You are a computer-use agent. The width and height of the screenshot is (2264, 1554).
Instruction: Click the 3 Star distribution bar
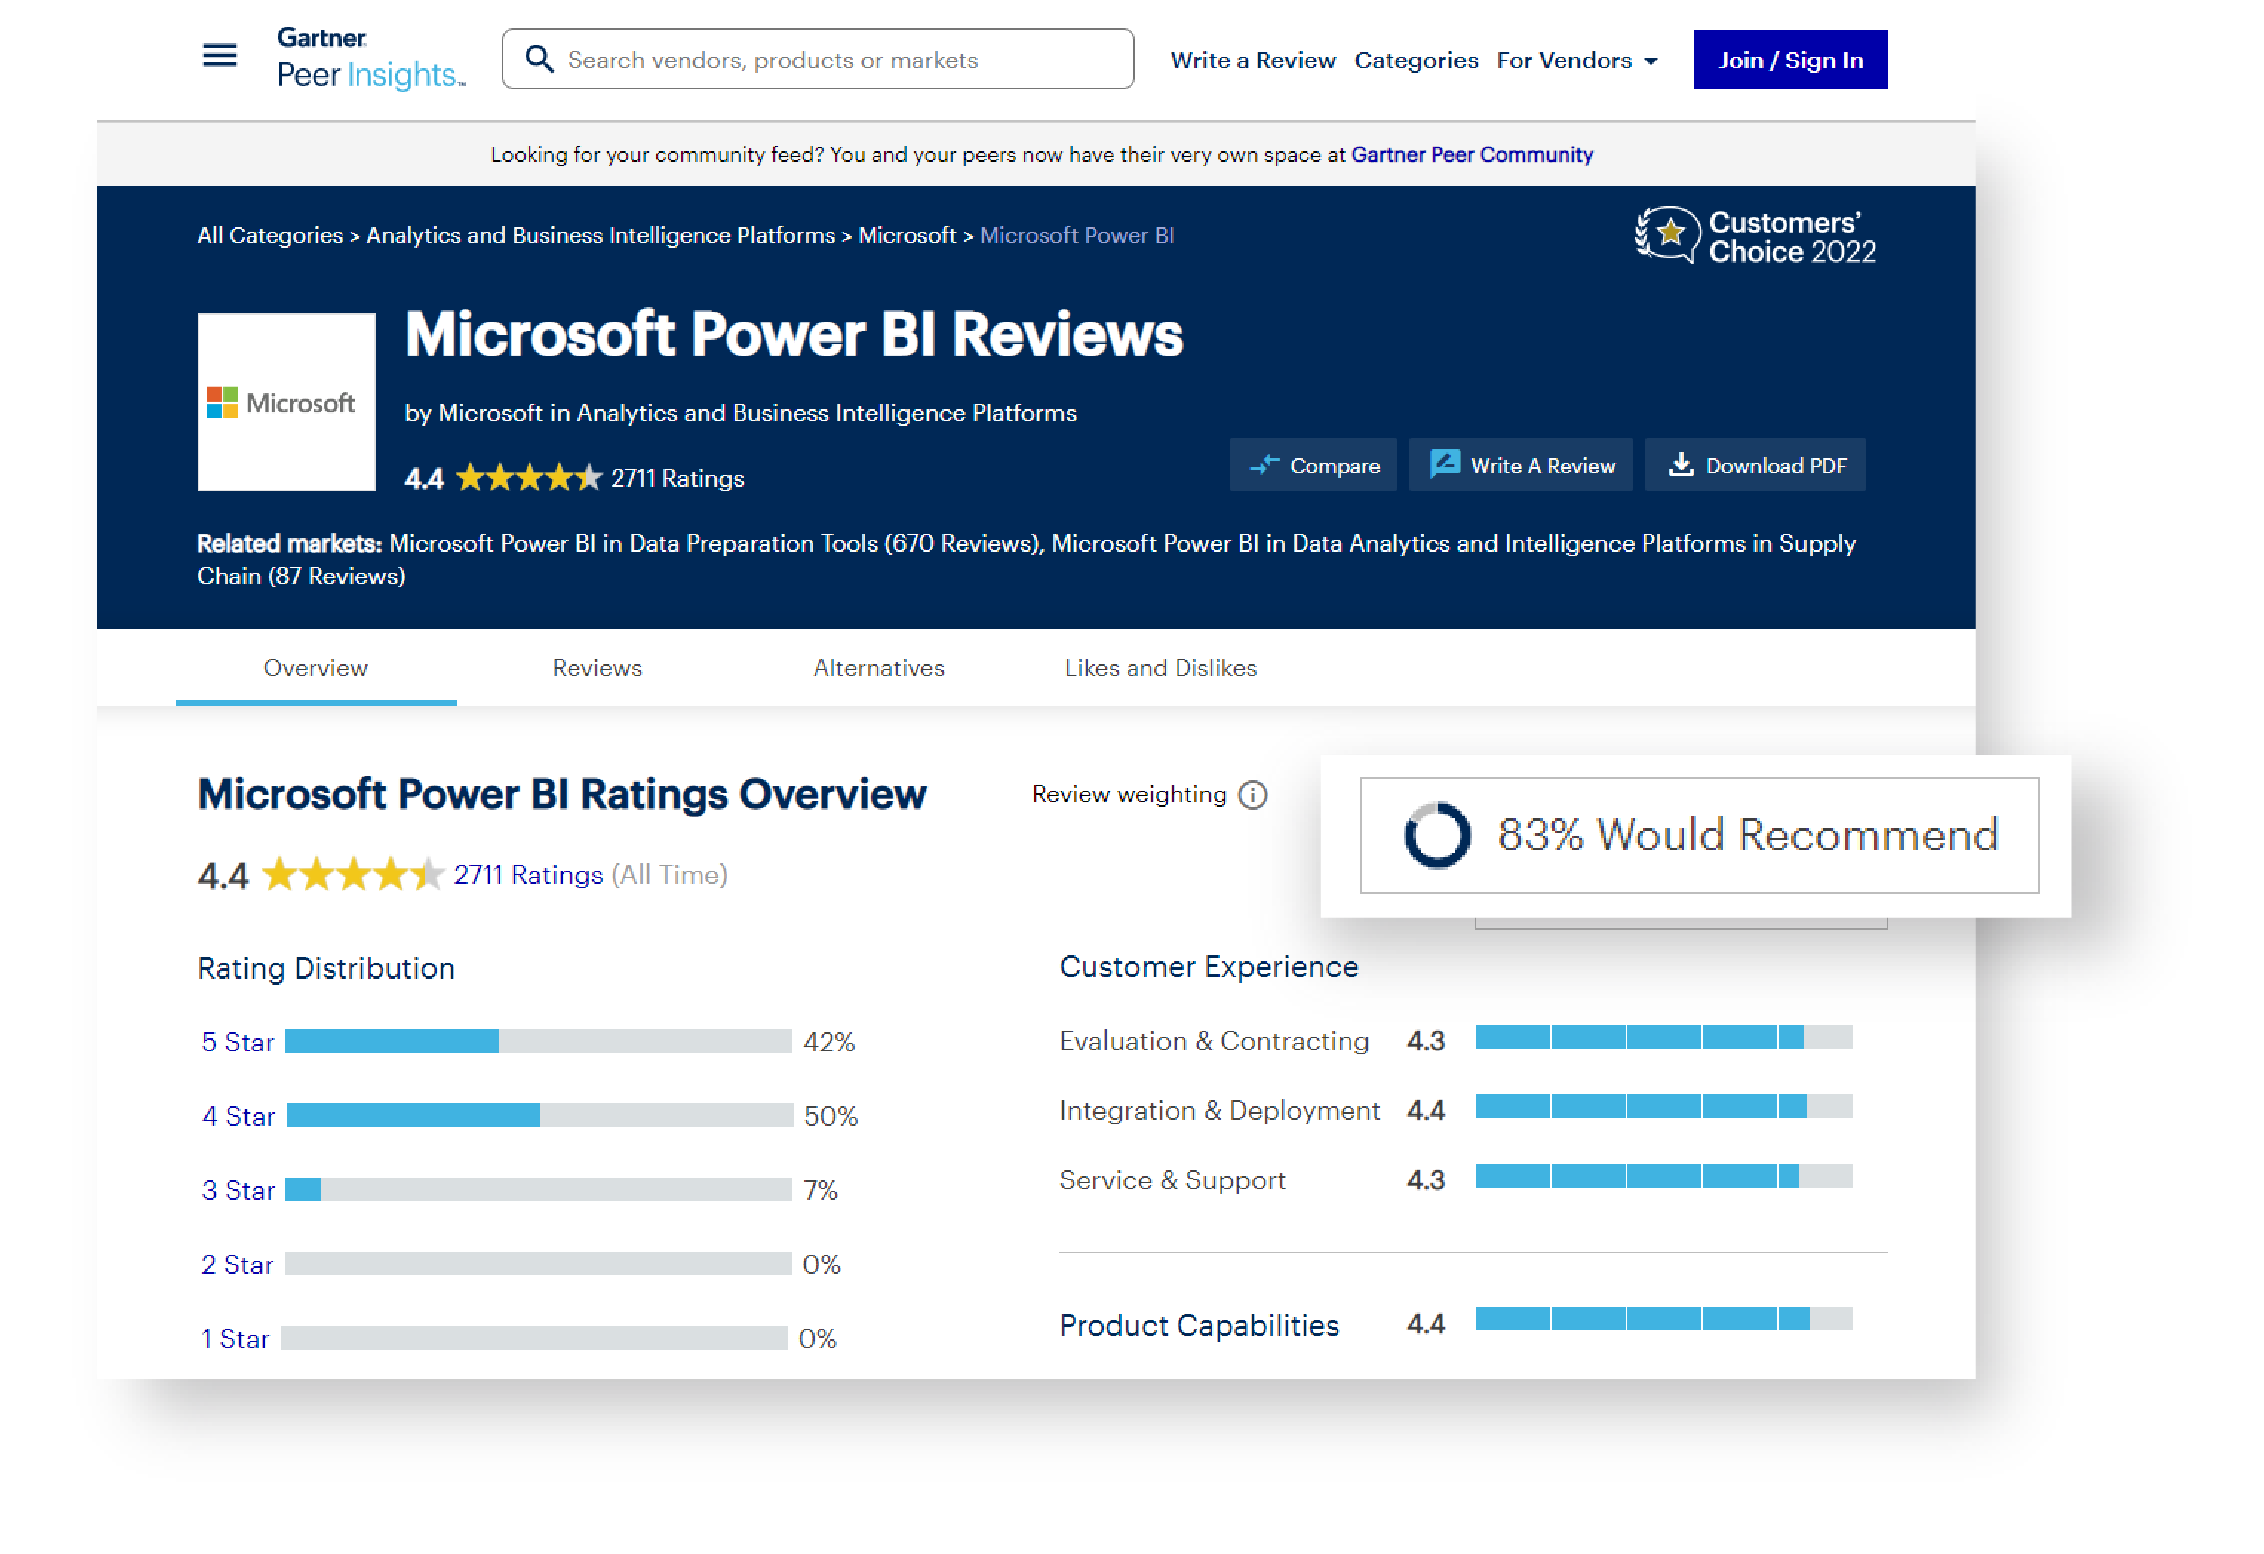[538, 1189]
